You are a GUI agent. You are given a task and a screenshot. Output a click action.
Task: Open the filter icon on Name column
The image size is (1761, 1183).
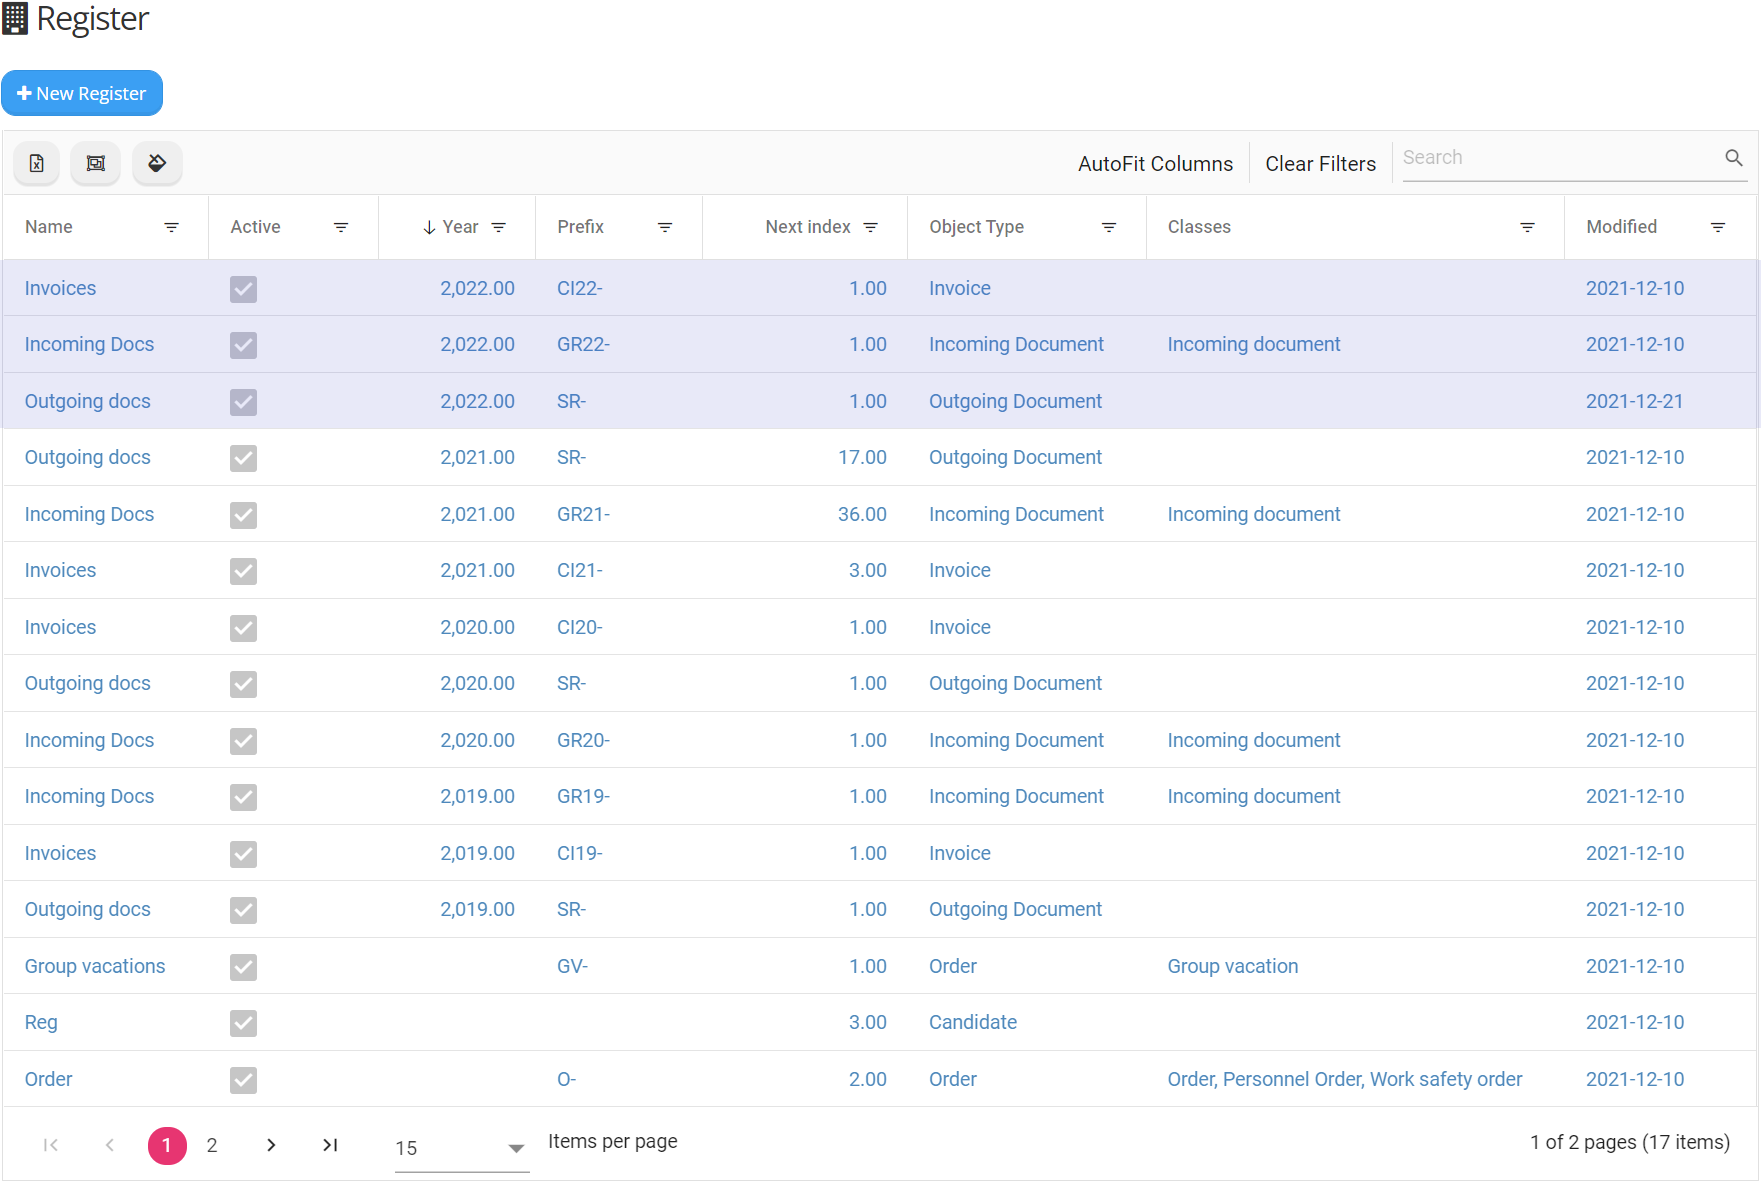(x=171, y=227)
